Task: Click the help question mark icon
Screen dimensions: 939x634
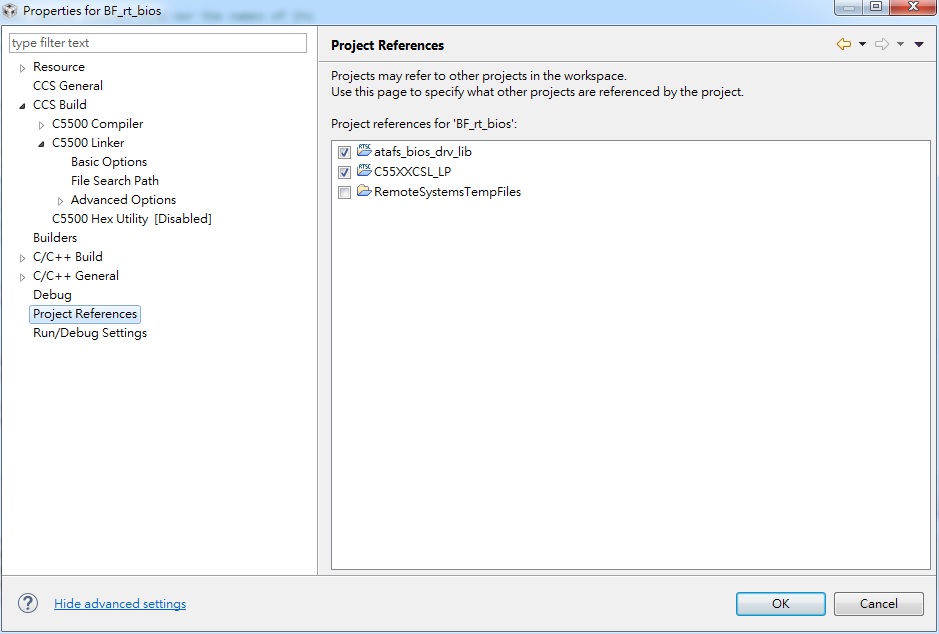Action: pyautogui.click(x=28, y=603)
